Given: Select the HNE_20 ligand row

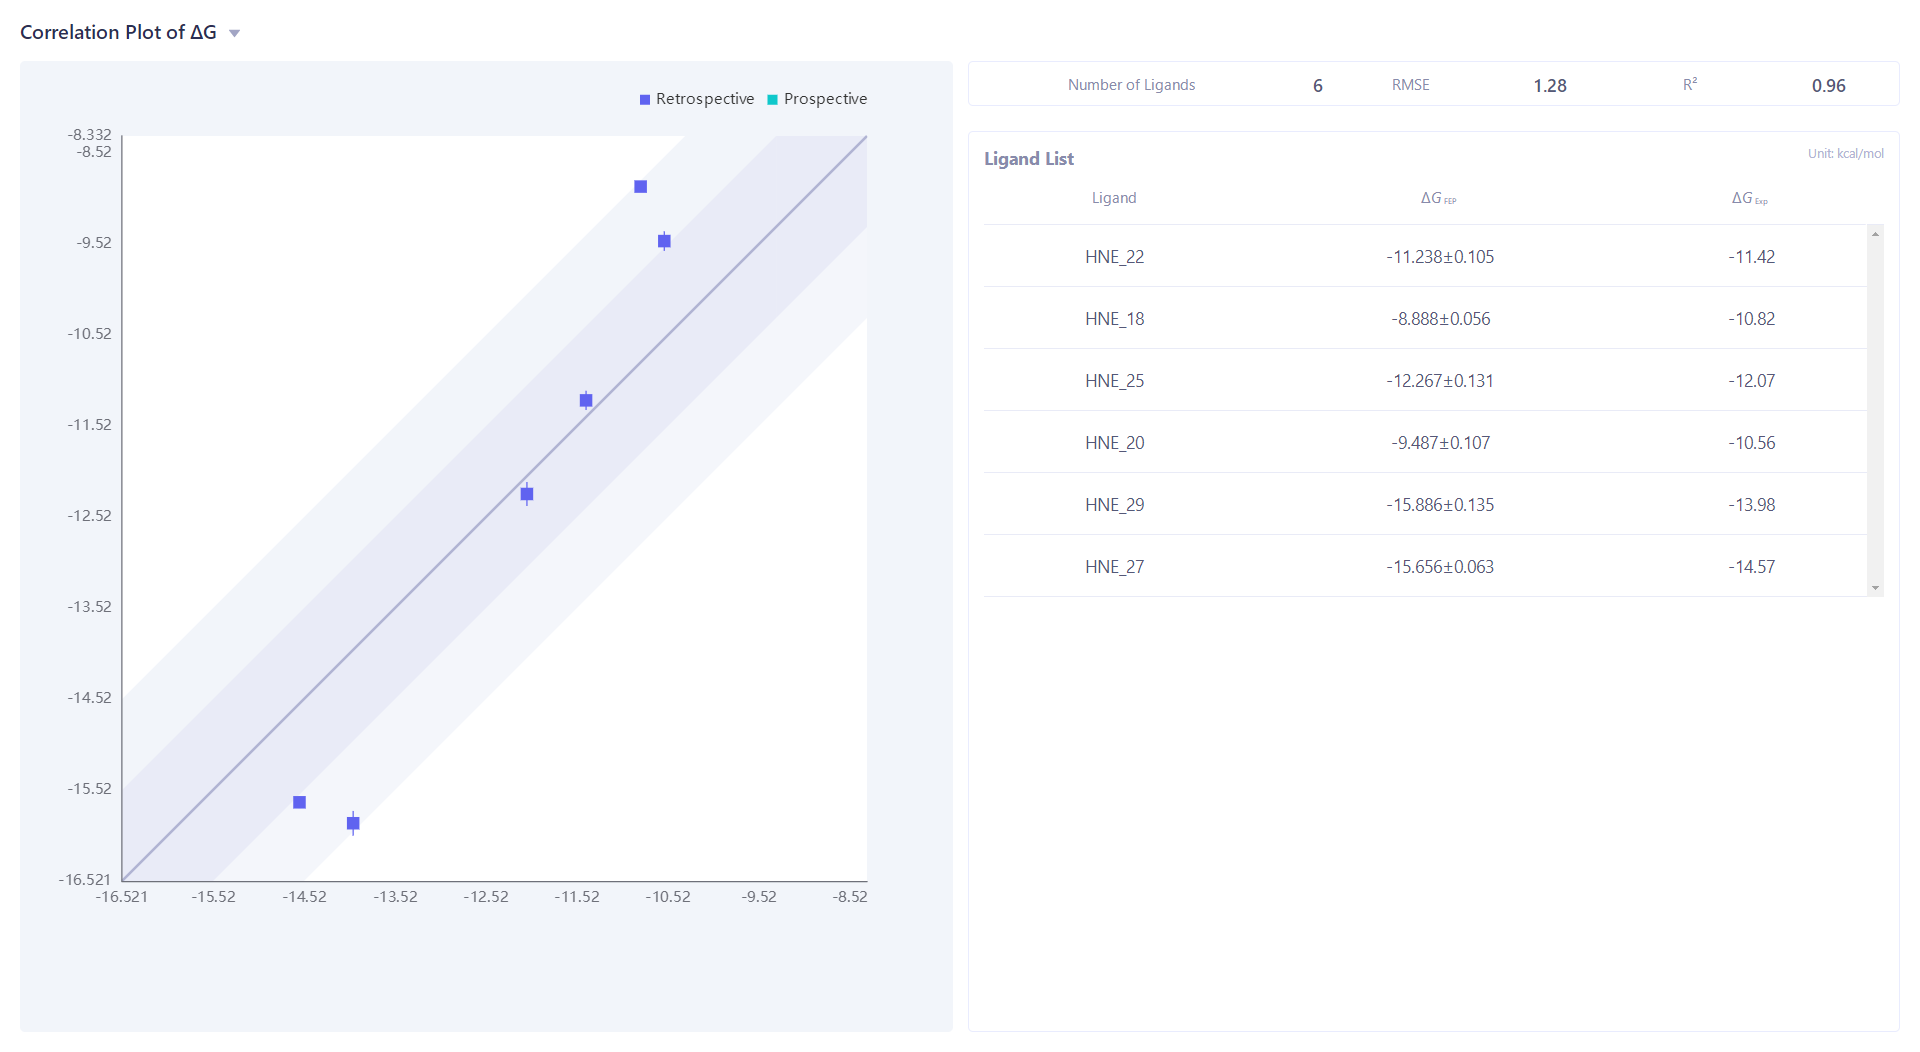Looking at the screenshot, I should point(1114,443).
